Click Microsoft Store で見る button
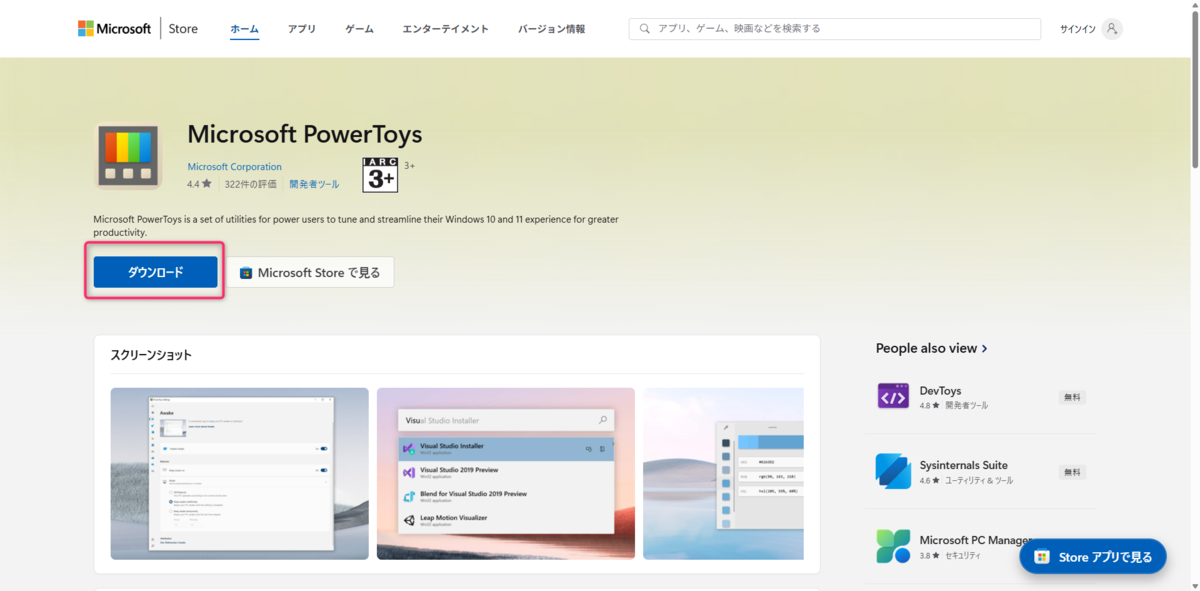1200x591 pixels. (311, 272)
